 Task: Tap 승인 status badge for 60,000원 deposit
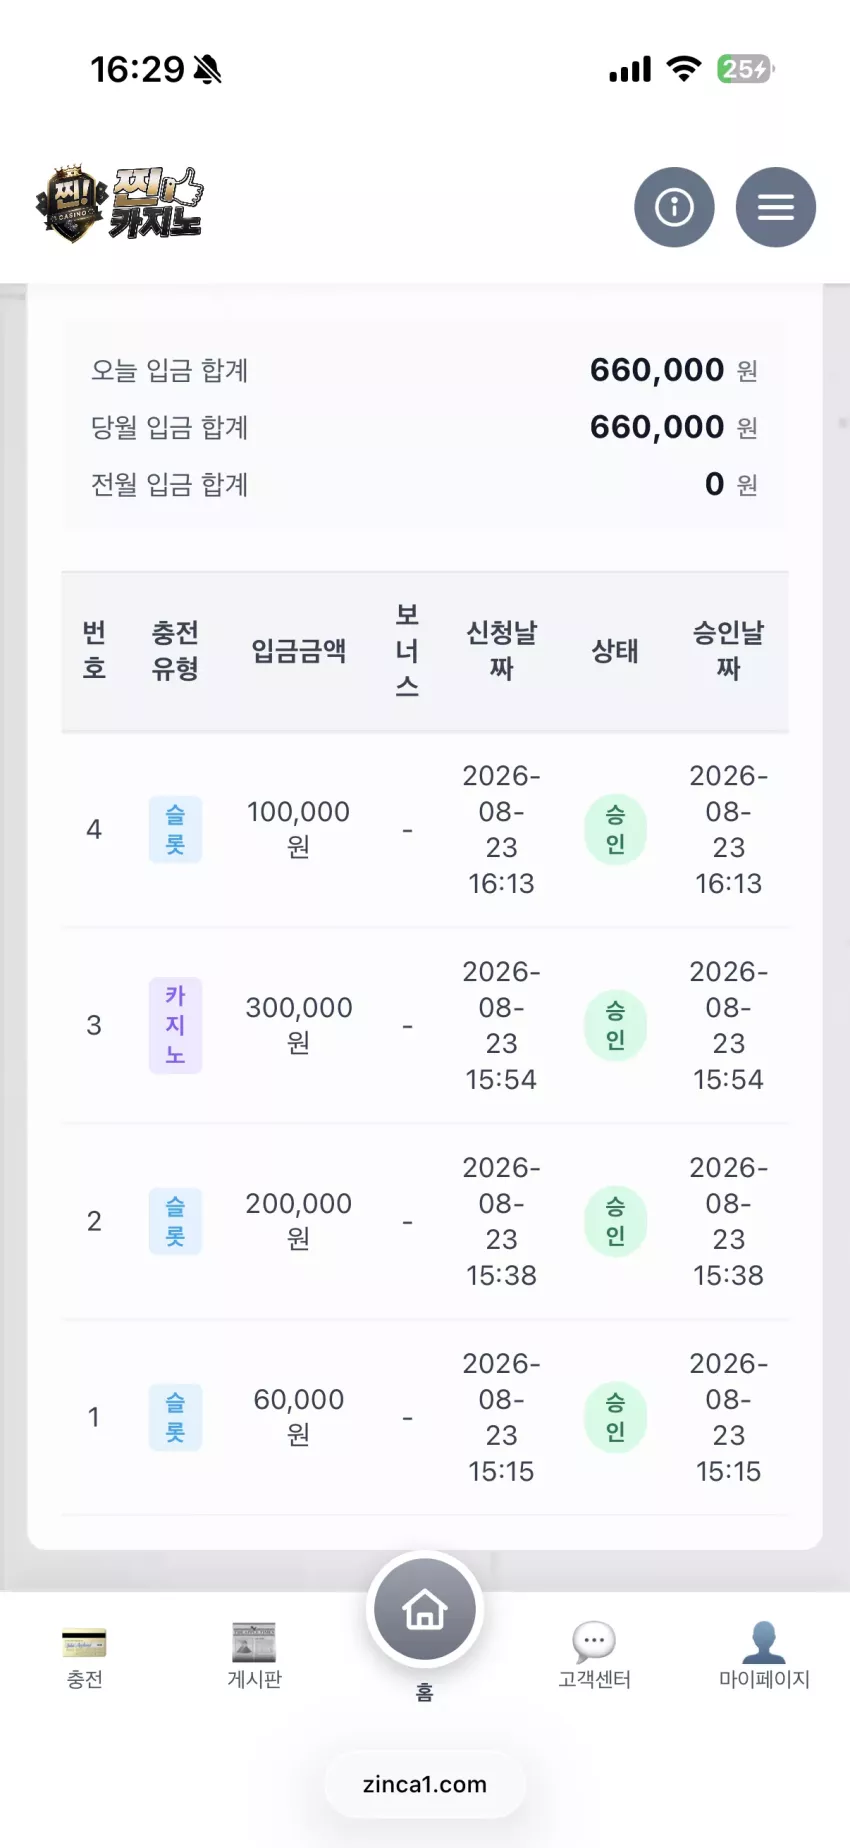615,1417
